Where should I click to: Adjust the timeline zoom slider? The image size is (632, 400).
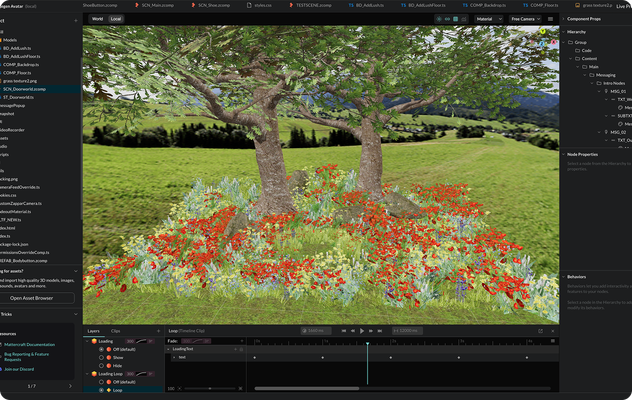pyautogui.click(x=210, y=389)
